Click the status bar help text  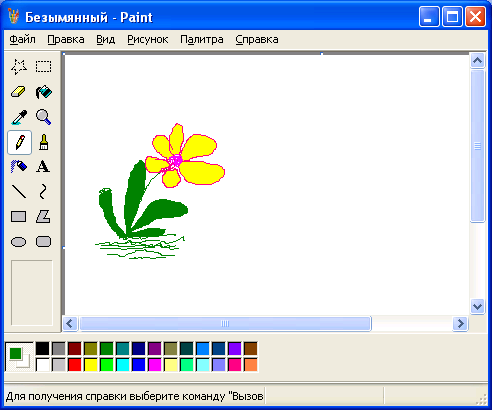(x=135, y=396)
